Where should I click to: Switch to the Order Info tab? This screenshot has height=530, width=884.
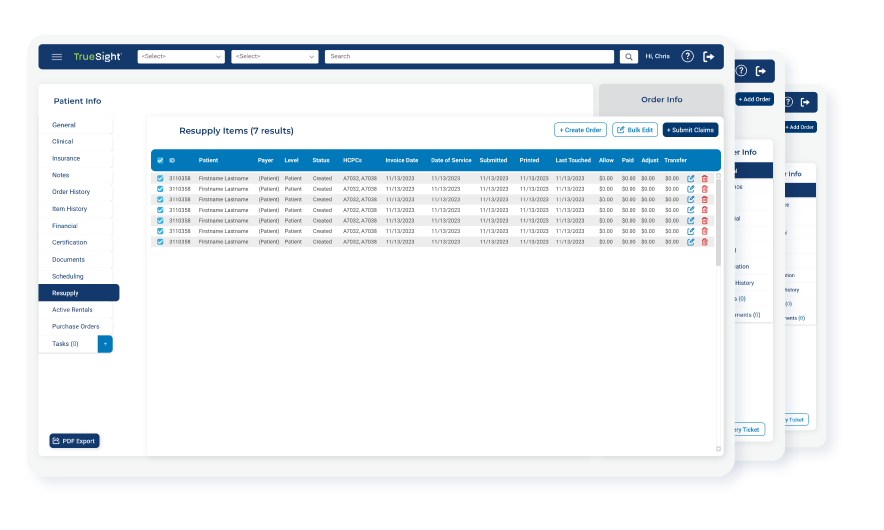[x=661, y=100]
